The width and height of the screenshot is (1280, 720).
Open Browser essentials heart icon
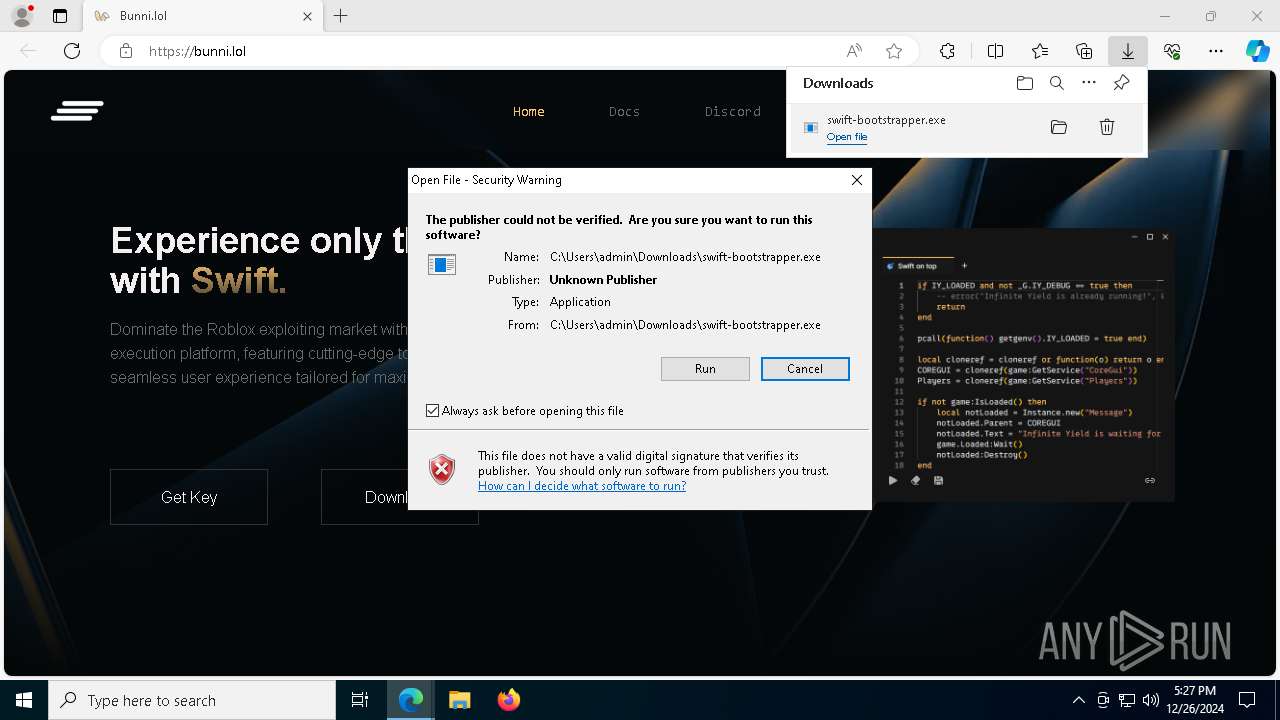(x=1172, y=51)
